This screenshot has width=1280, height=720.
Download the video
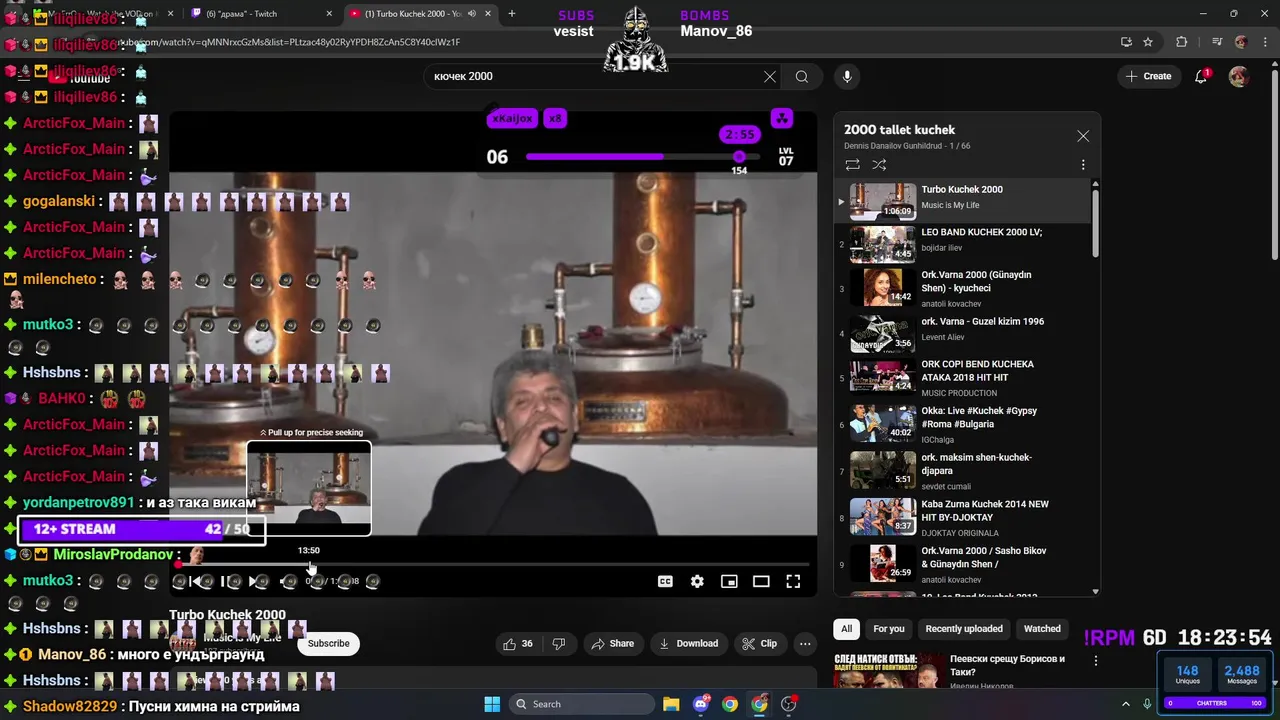point(688,644)
